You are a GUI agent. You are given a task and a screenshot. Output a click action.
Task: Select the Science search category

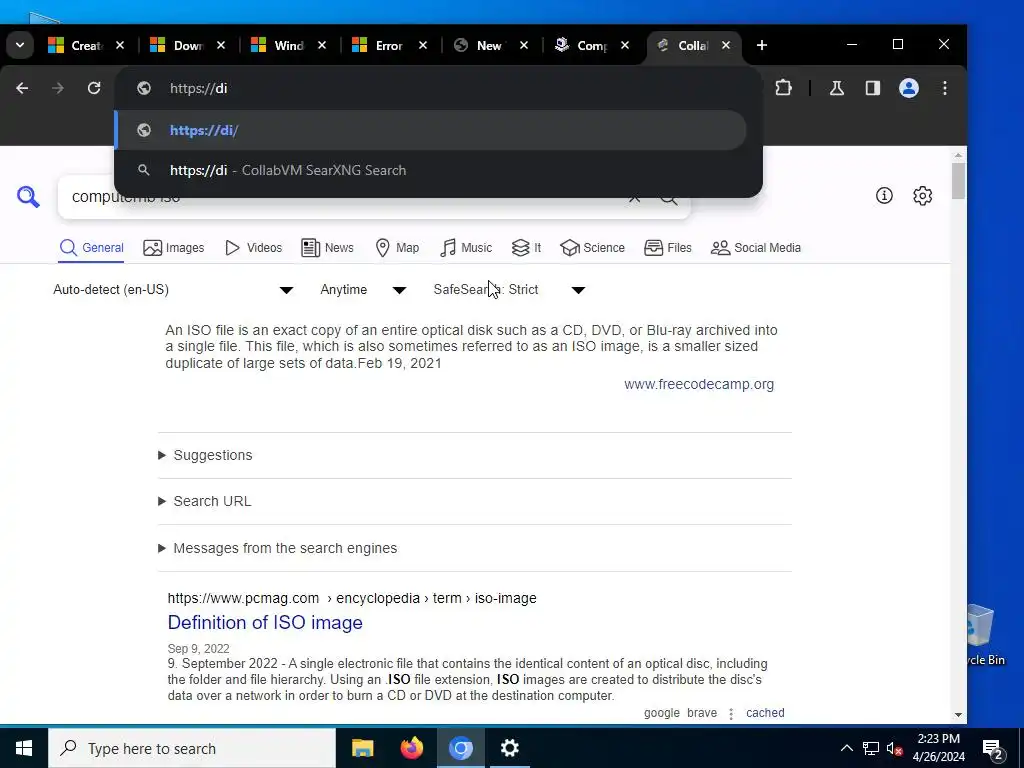(x=592, y=248)
